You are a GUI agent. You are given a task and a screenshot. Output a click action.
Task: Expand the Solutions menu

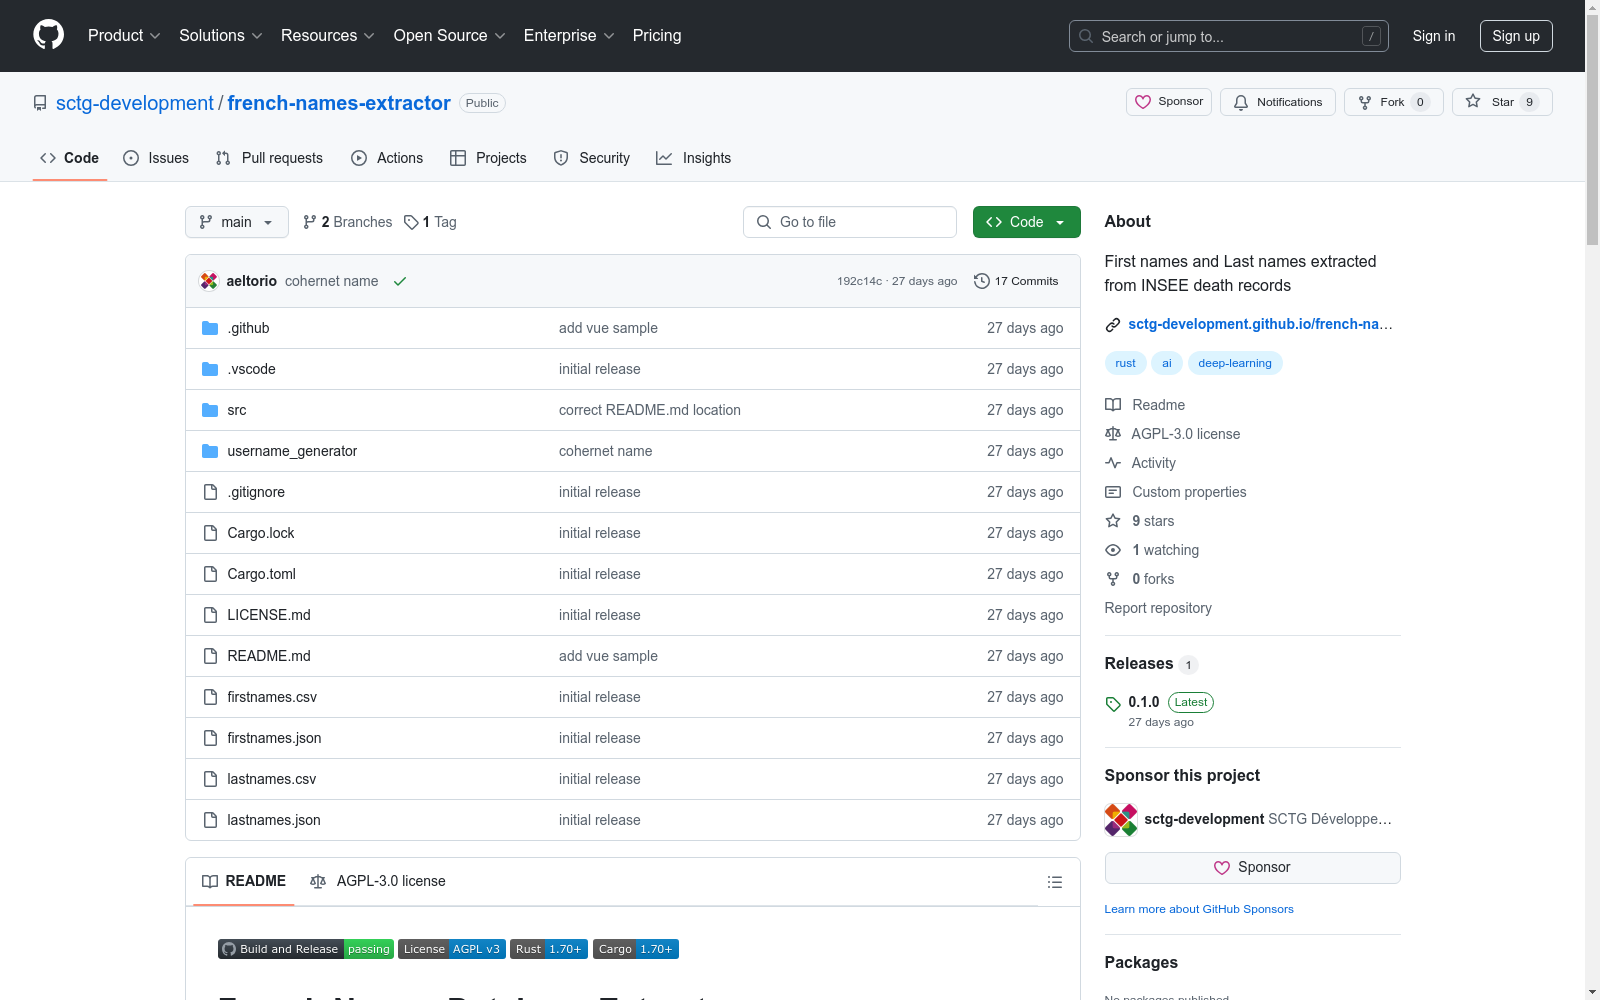(221, 36)
